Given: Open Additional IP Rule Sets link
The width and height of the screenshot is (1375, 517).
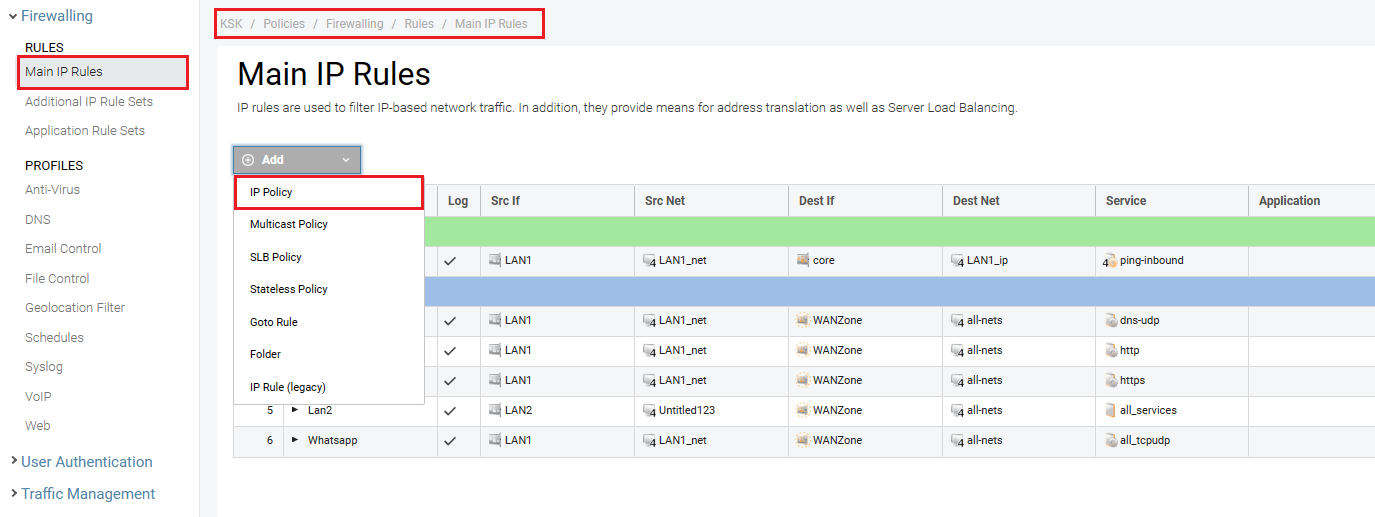Looking at the screenshot, I should tap(89, 101).
